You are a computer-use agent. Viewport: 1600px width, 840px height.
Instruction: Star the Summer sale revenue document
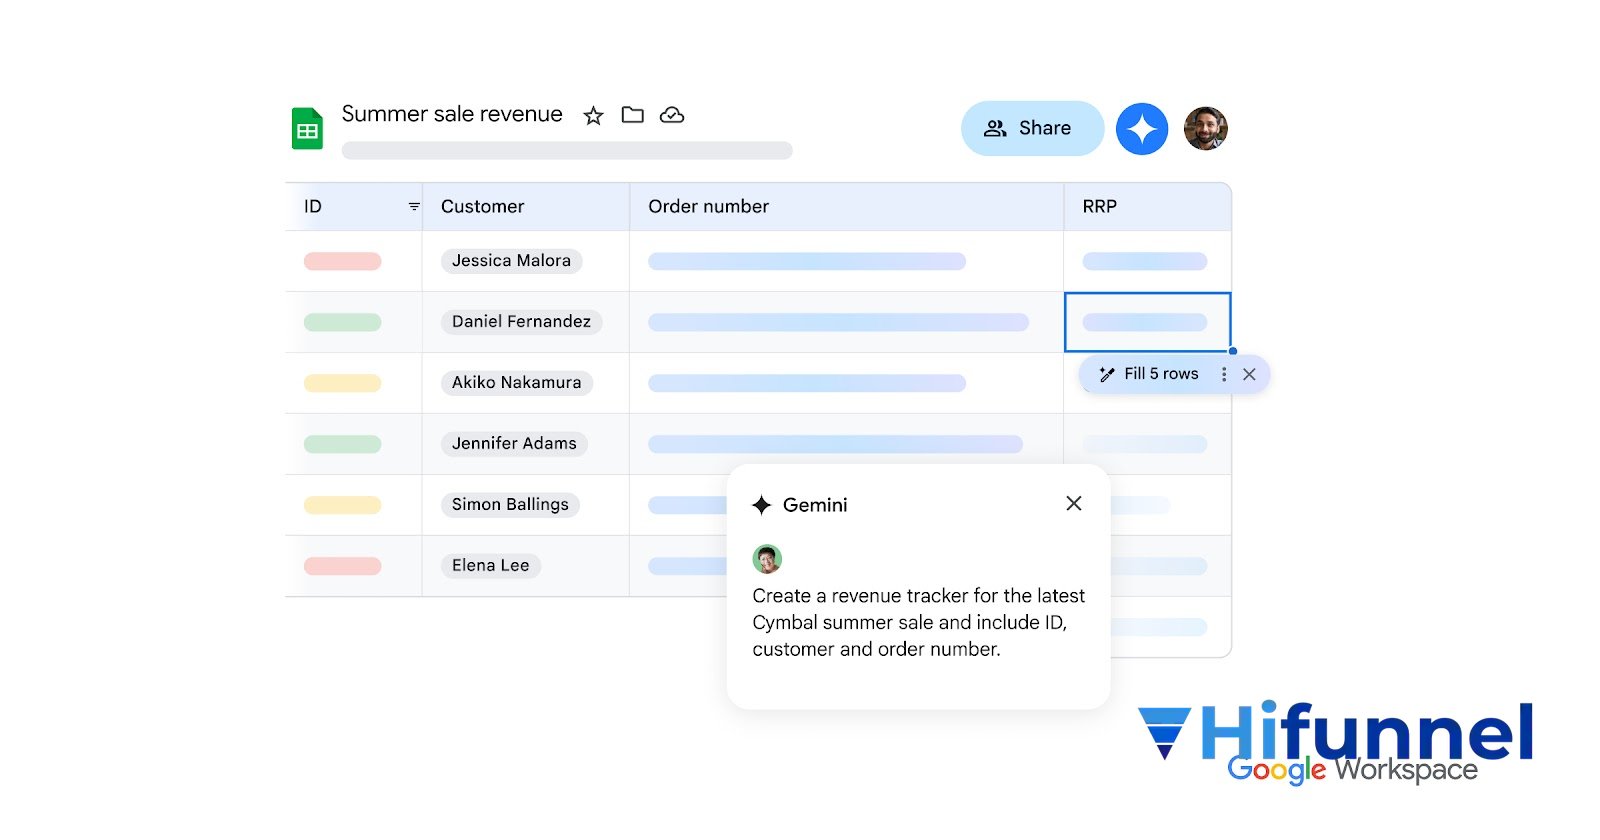click(593, 115)
